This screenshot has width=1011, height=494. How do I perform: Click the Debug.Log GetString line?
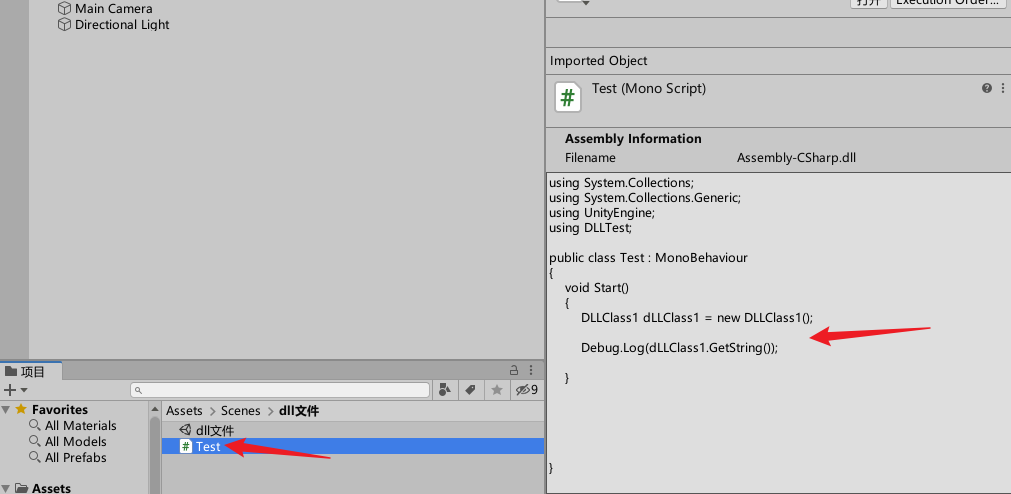click(680, 348)
